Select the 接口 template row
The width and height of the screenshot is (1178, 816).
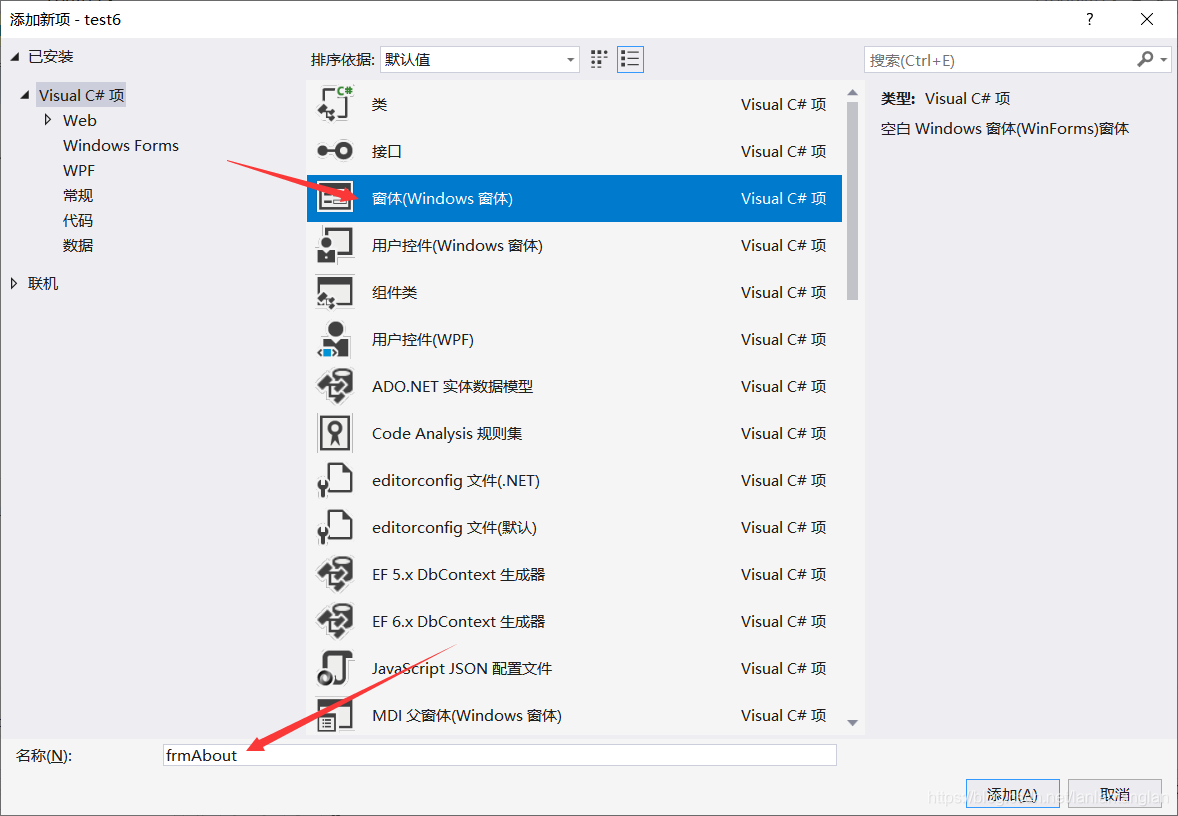click(574, 151)
